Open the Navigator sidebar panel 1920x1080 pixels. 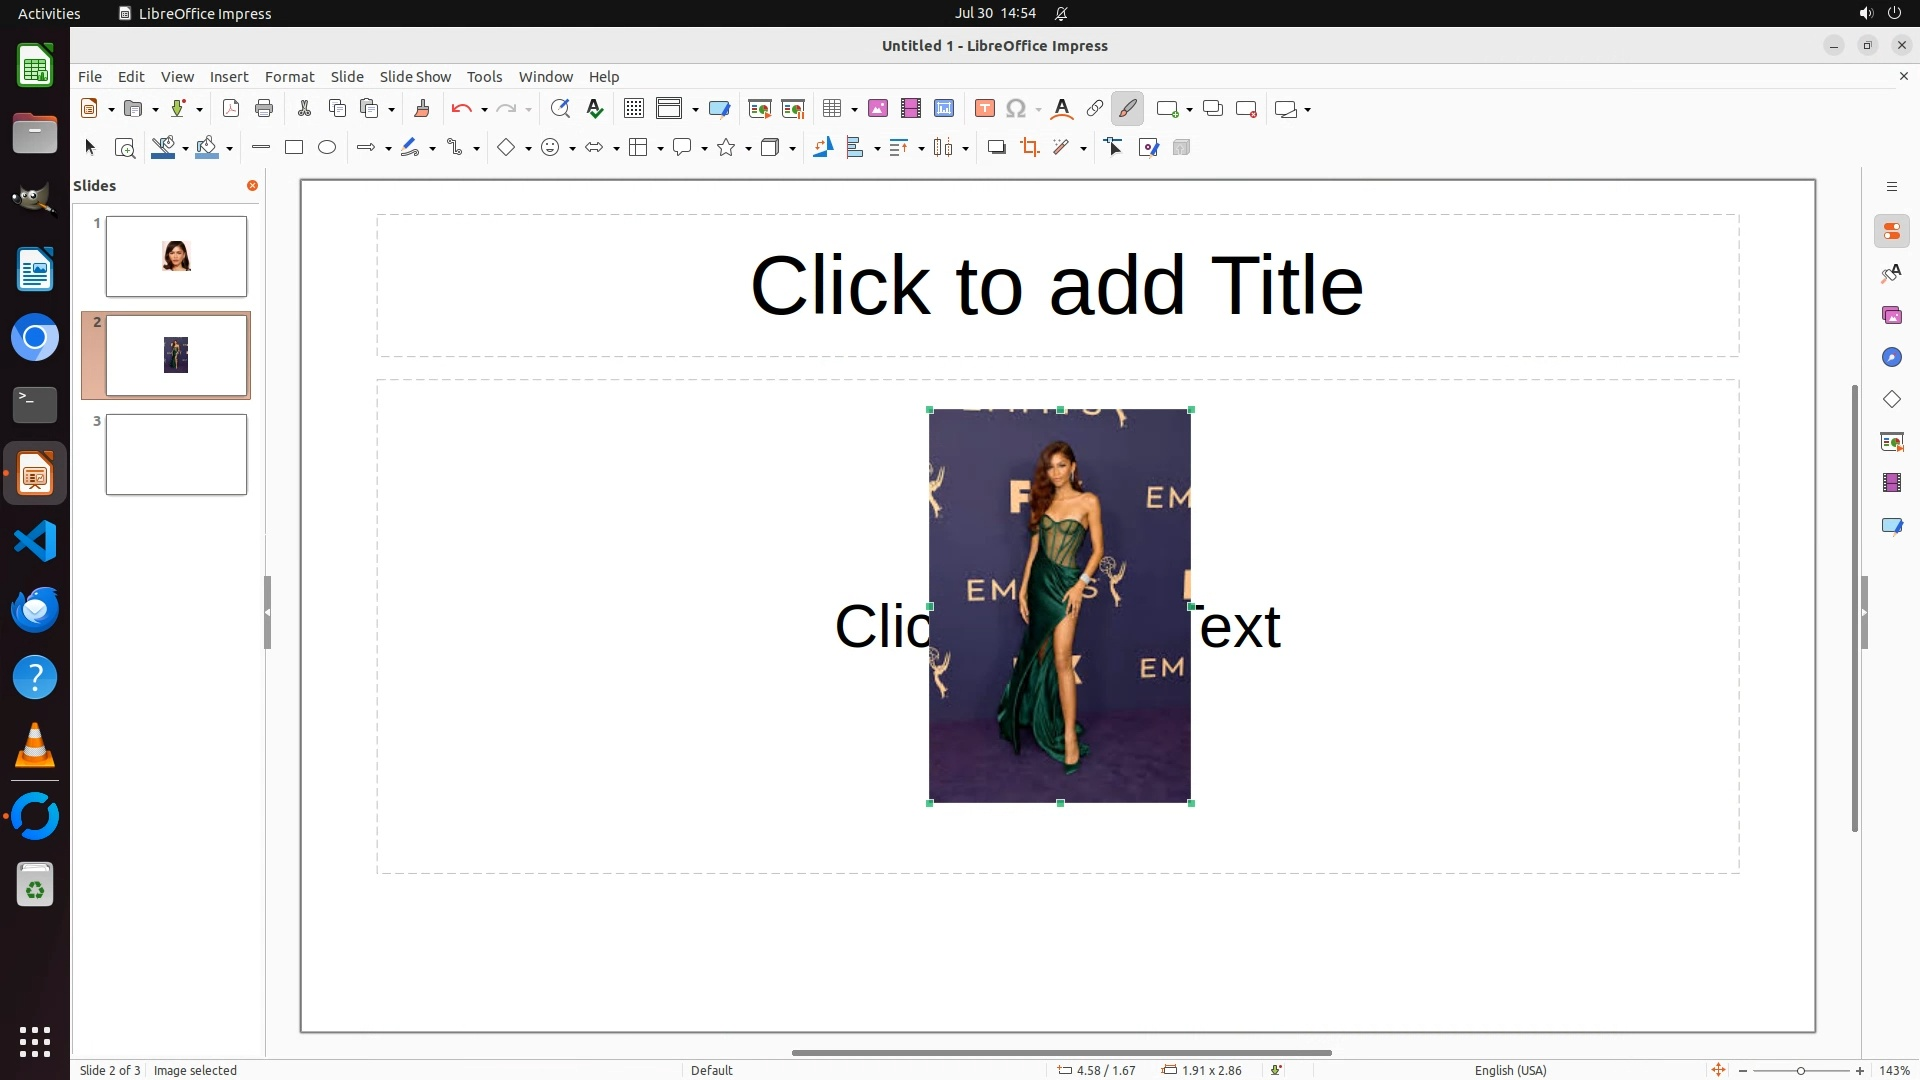click(x=1891, y=358)
